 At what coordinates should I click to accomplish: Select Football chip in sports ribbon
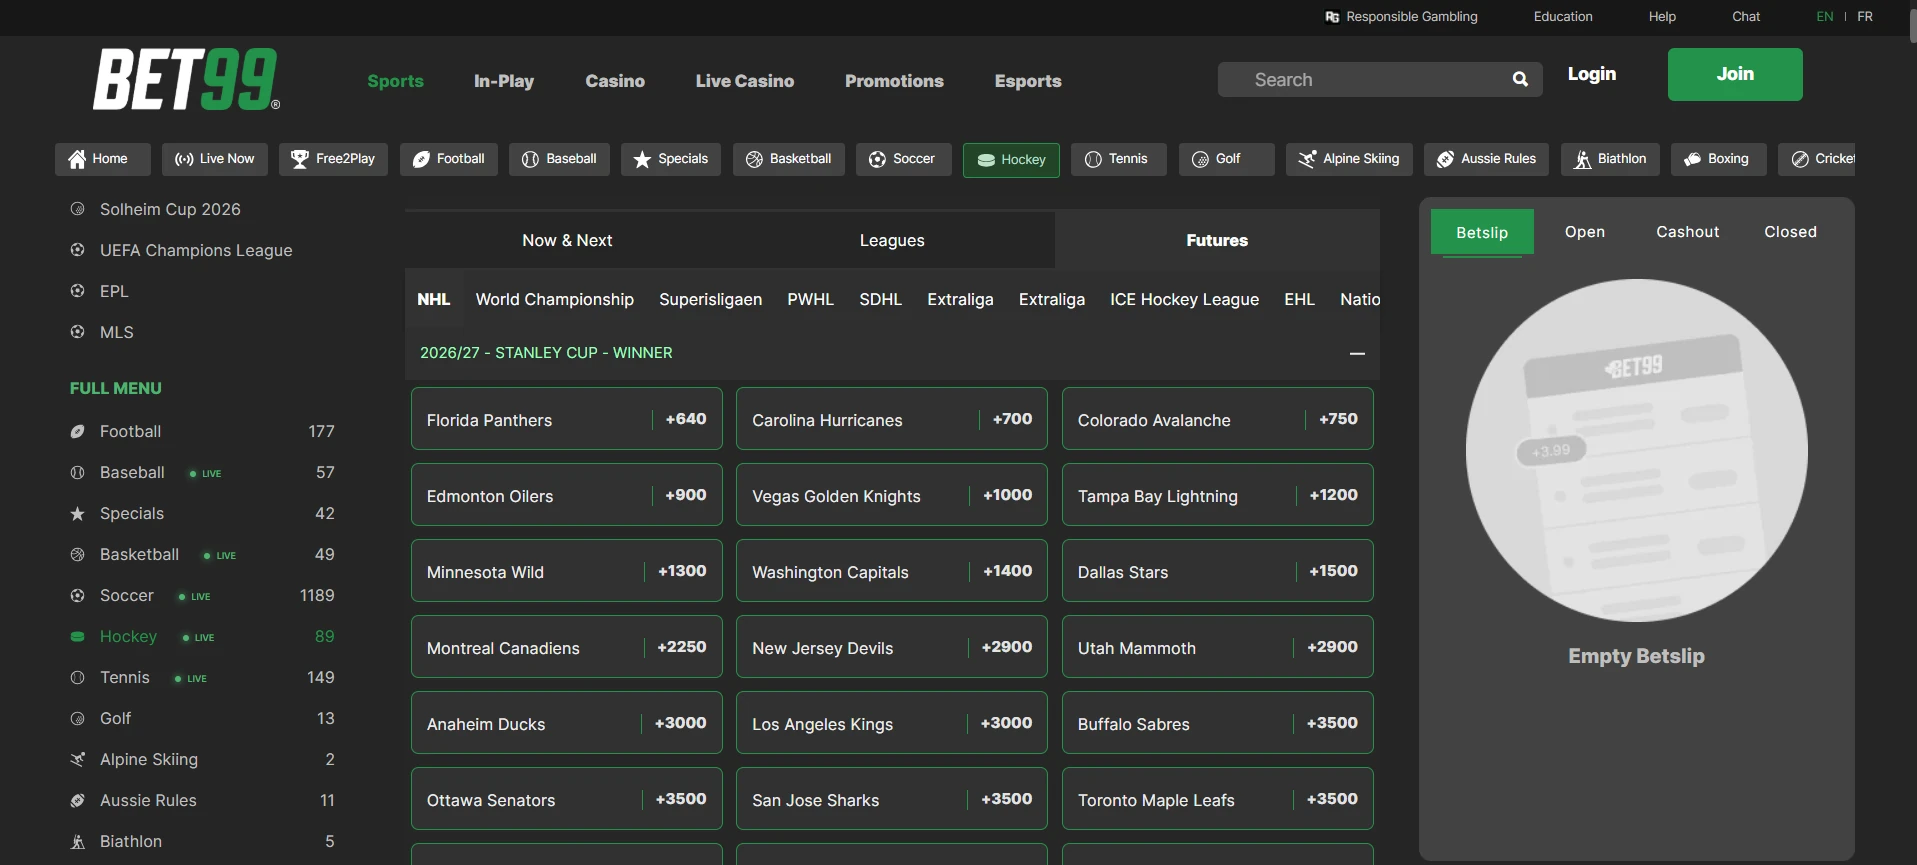[x=448, y=159]
